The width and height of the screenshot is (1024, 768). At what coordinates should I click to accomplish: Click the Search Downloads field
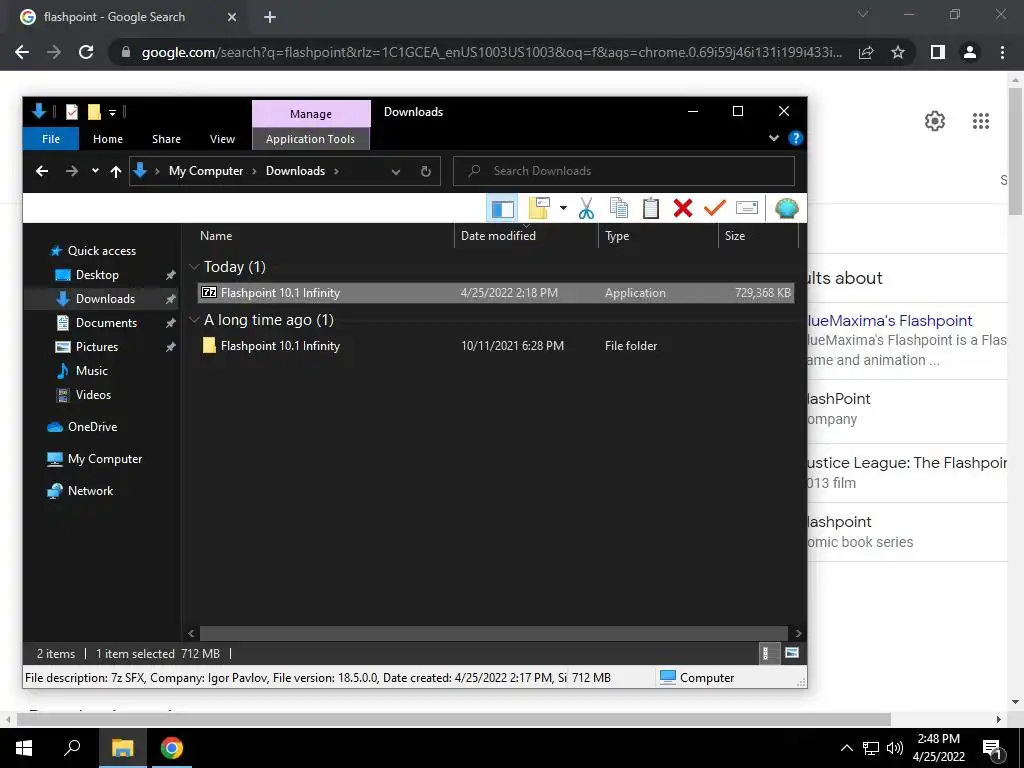tap(624, 171)
